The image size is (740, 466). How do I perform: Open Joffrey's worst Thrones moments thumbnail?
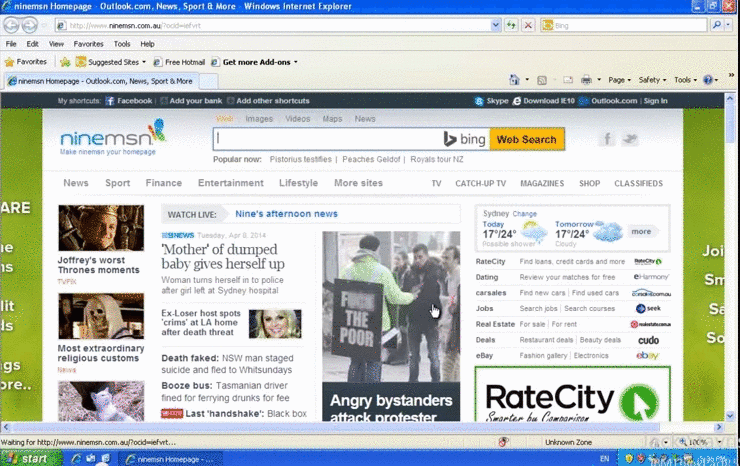(x=101, y=228)
